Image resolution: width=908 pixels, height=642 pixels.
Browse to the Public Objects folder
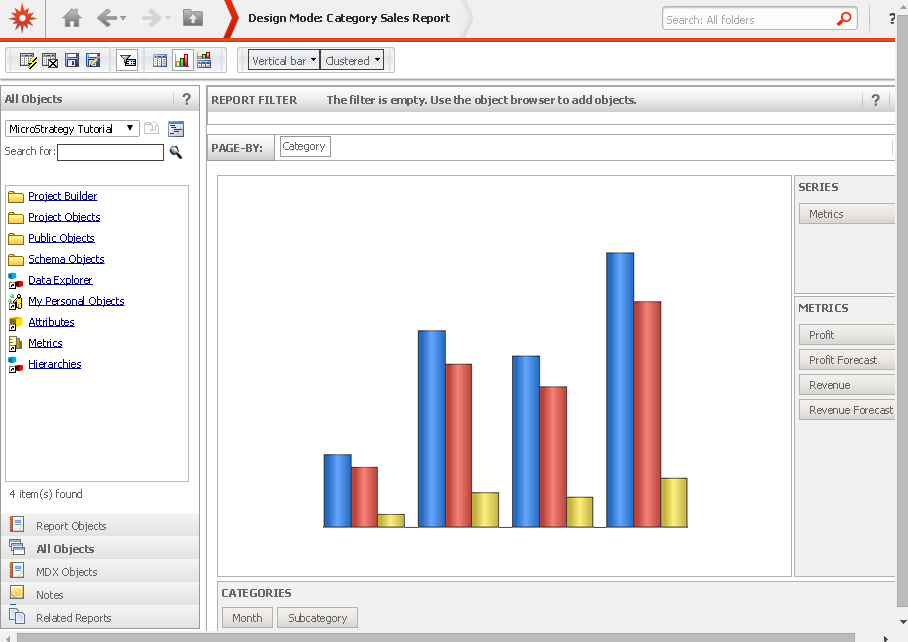tap(60, 237)
